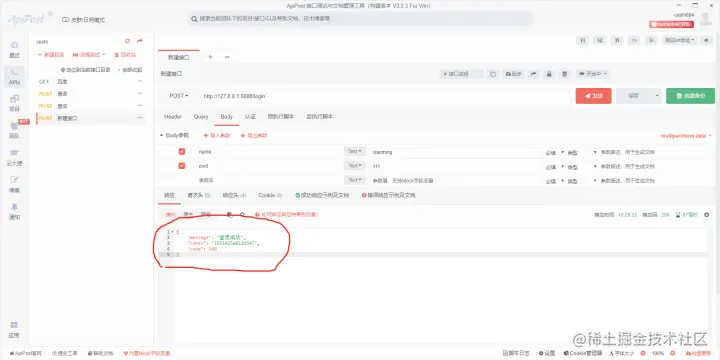
Task: Click the lock icon in interface toolbar
Action: [549, 74]
